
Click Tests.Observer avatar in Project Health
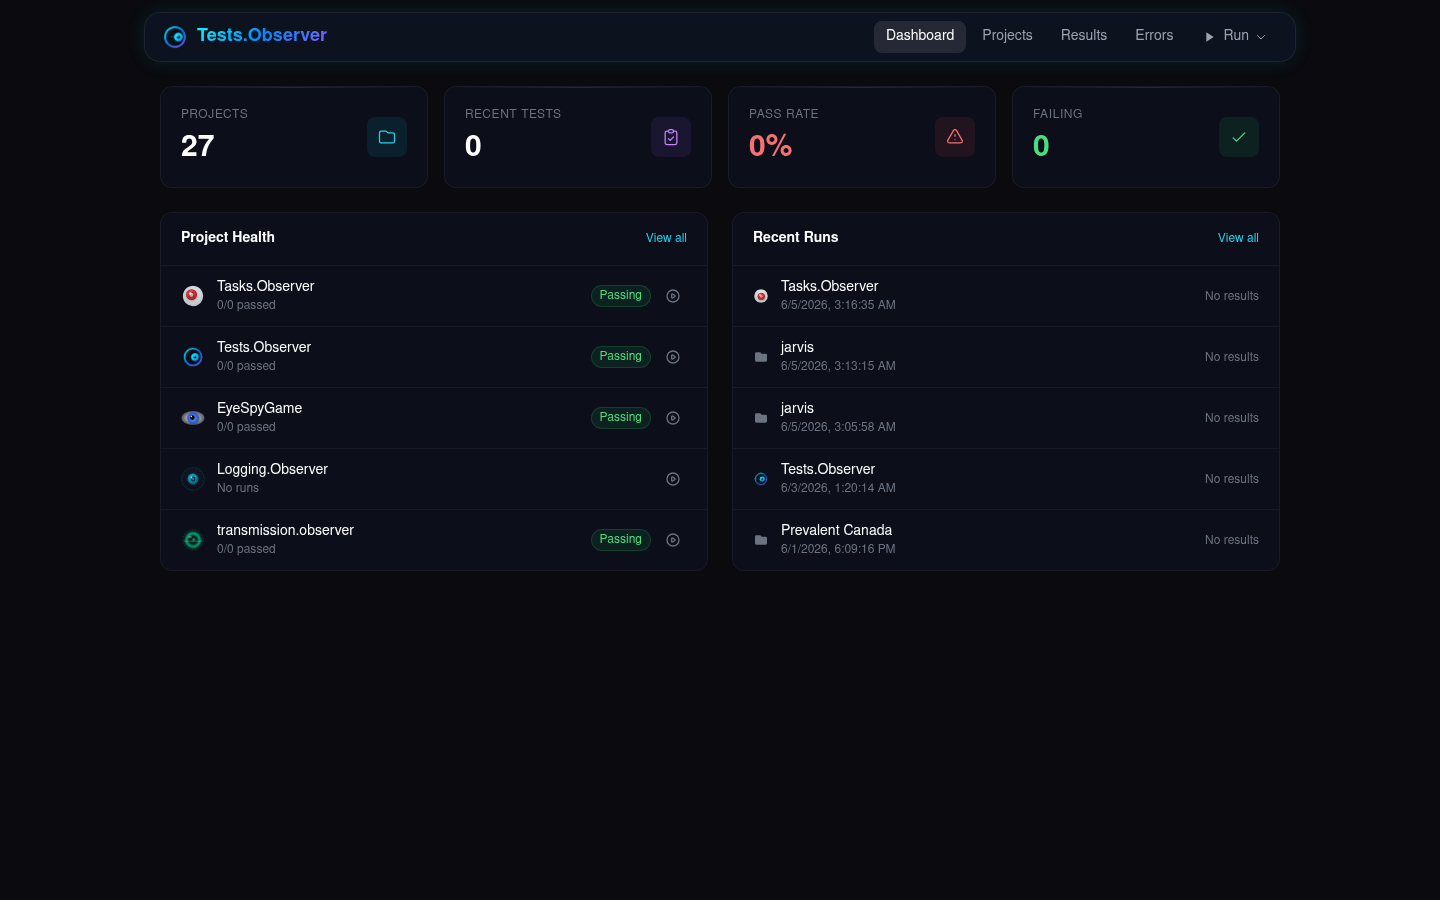coord(193,357)
